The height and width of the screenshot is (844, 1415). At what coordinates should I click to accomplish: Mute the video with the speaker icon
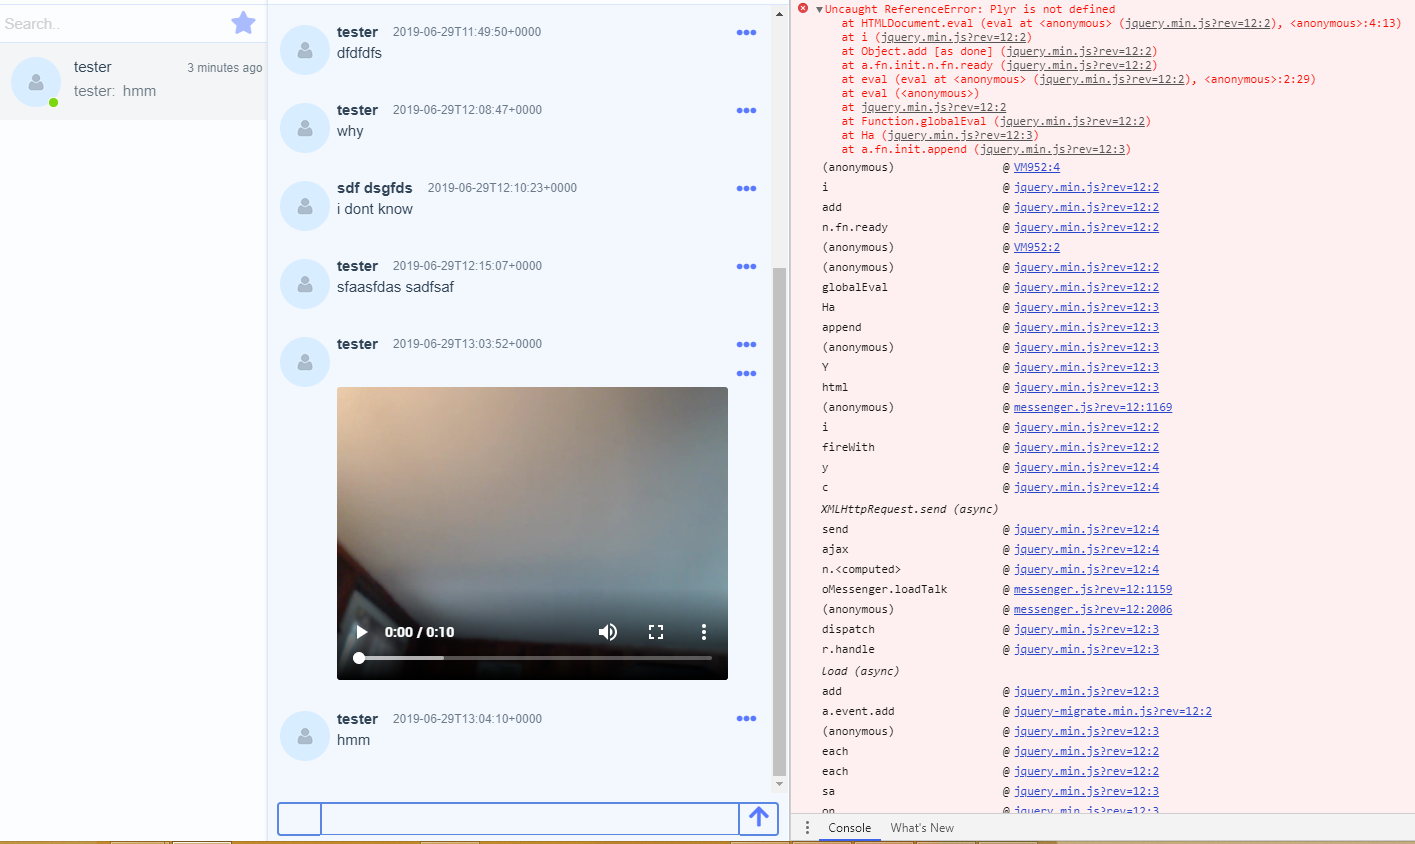[607, 632]
